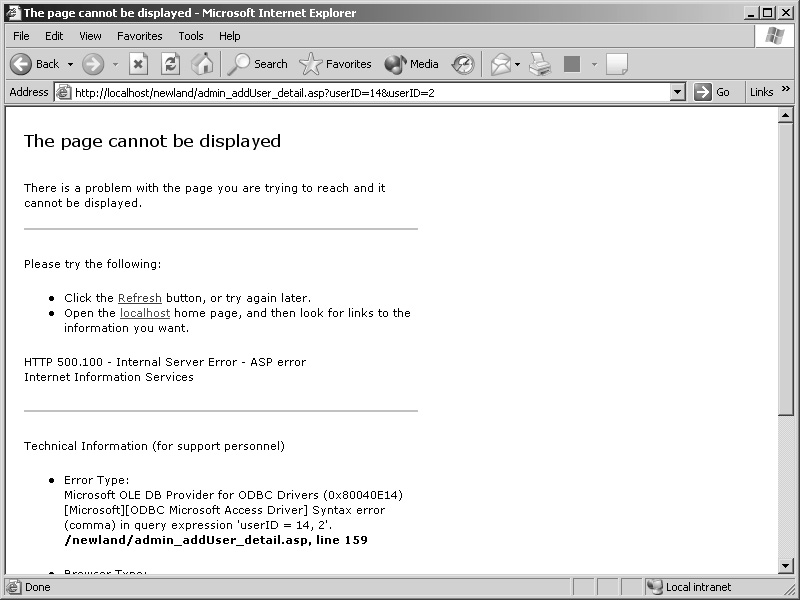Open the Search pane magnifier
The height and width of the screenshot is (600, 800).
pos(238,64)
